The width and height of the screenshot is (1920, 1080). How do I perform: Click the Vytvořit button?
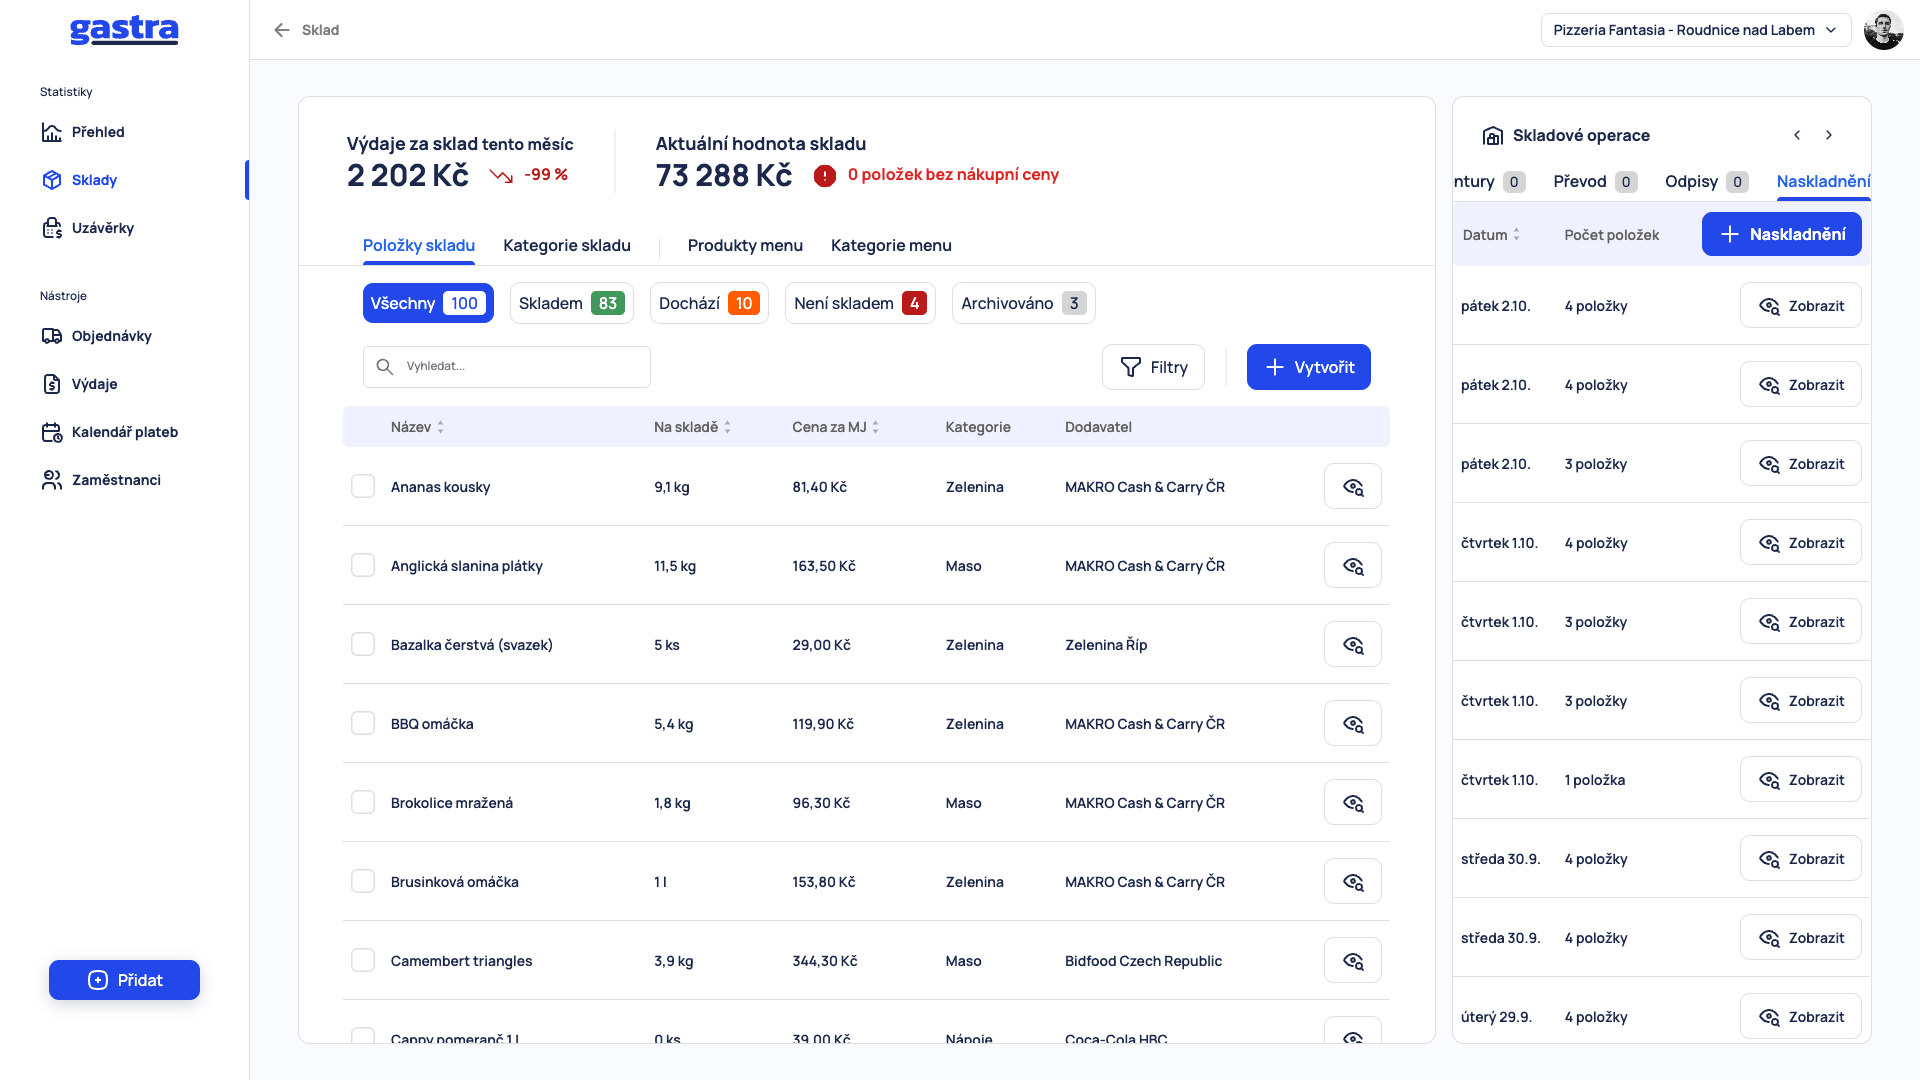pos(1308,367)
